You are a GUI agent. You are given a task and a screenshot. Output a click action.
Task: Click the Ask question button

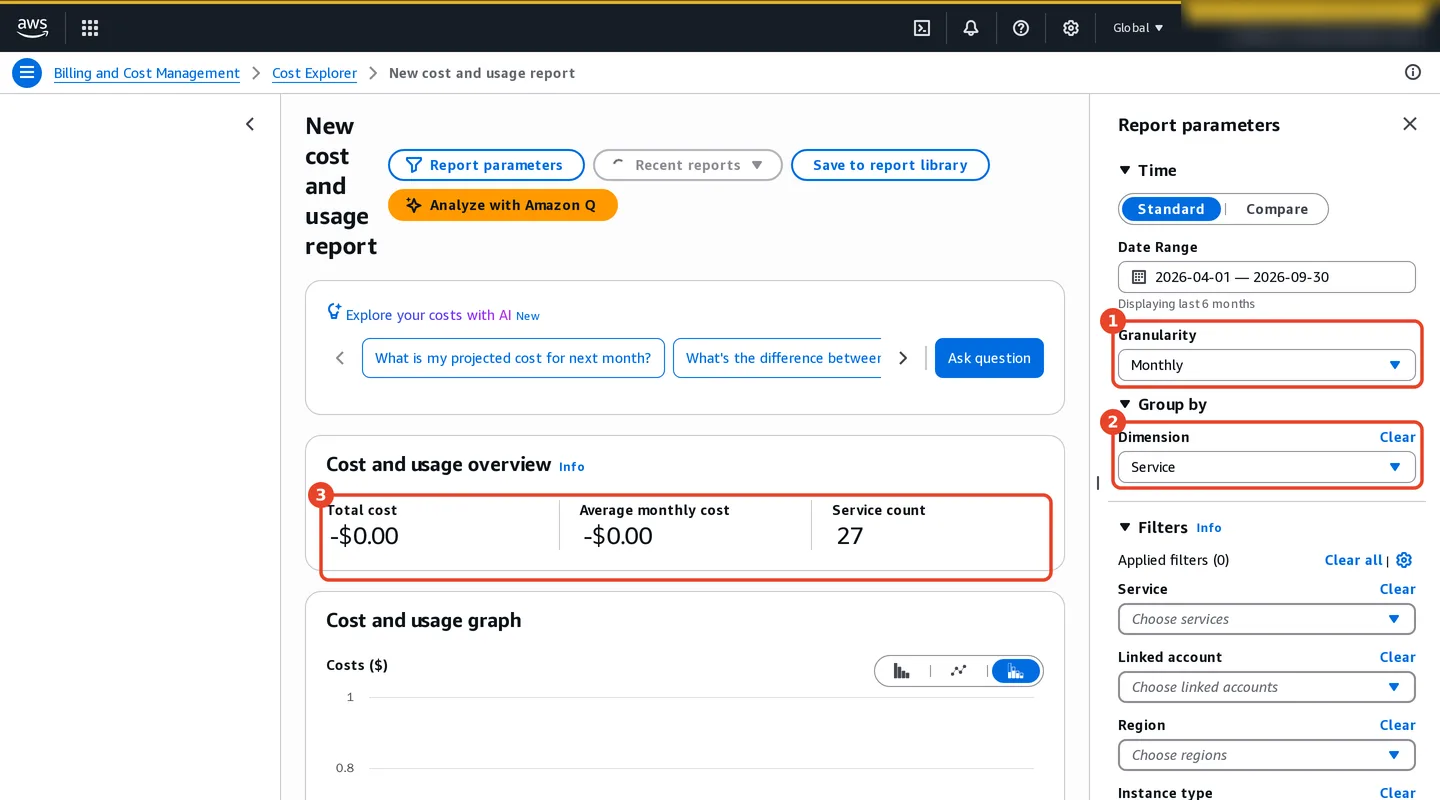(989, 358)
